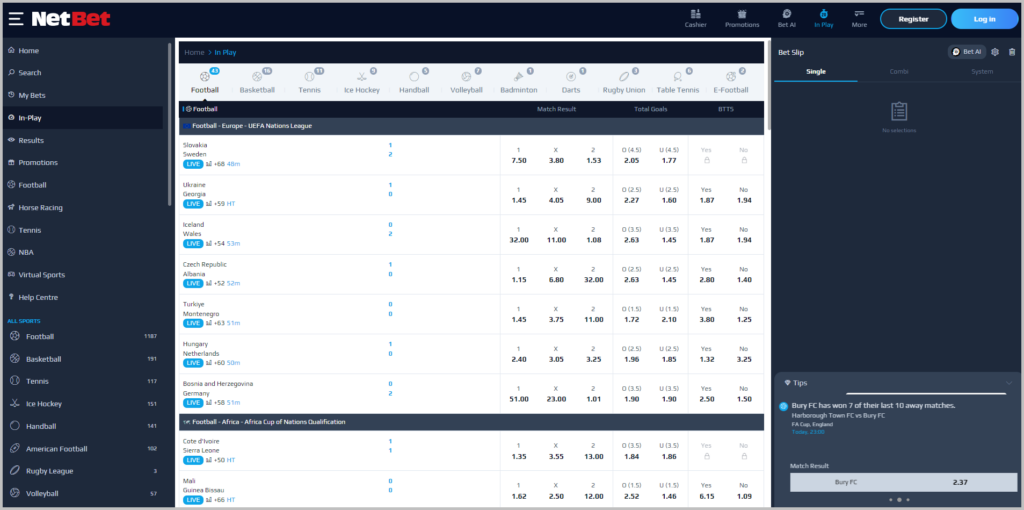The width and height of the screenshot is (1024, 510).
Task: Click the Register button
Action: [x=913, y=19]
